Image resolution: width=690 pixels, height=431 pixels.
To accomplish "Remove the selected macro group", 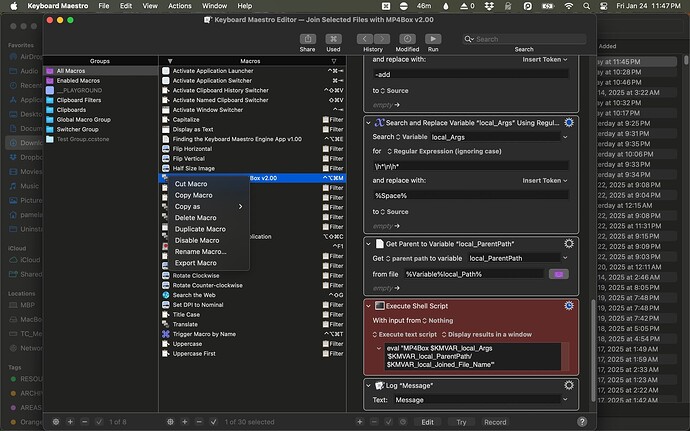I will coord(84,422).
